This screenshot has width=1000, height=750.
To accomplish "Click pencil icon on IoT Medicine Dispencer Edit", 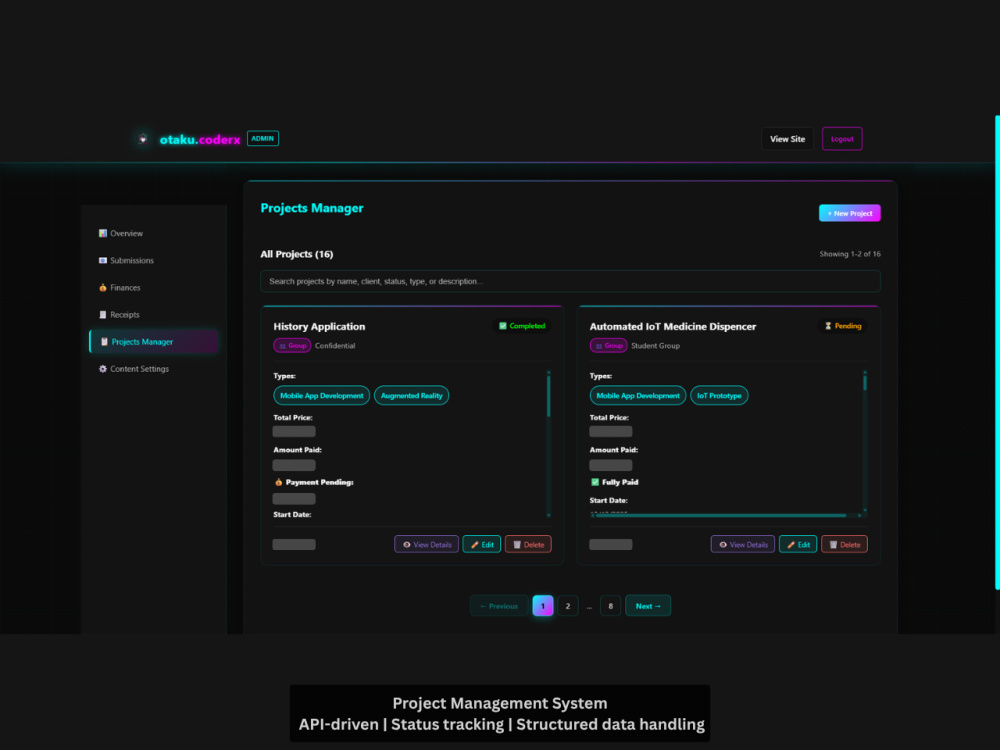I will tap(791, 545).
